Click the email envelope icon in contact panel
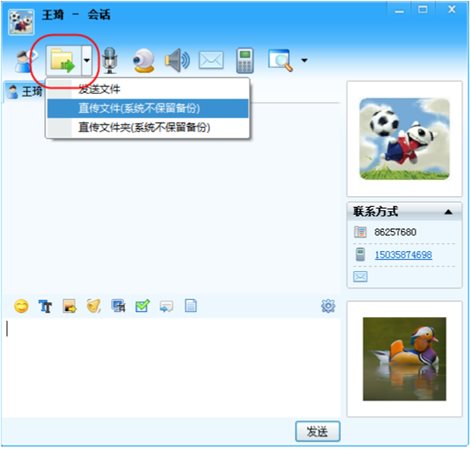Screen dimensions: 470x450 (360, 277)
